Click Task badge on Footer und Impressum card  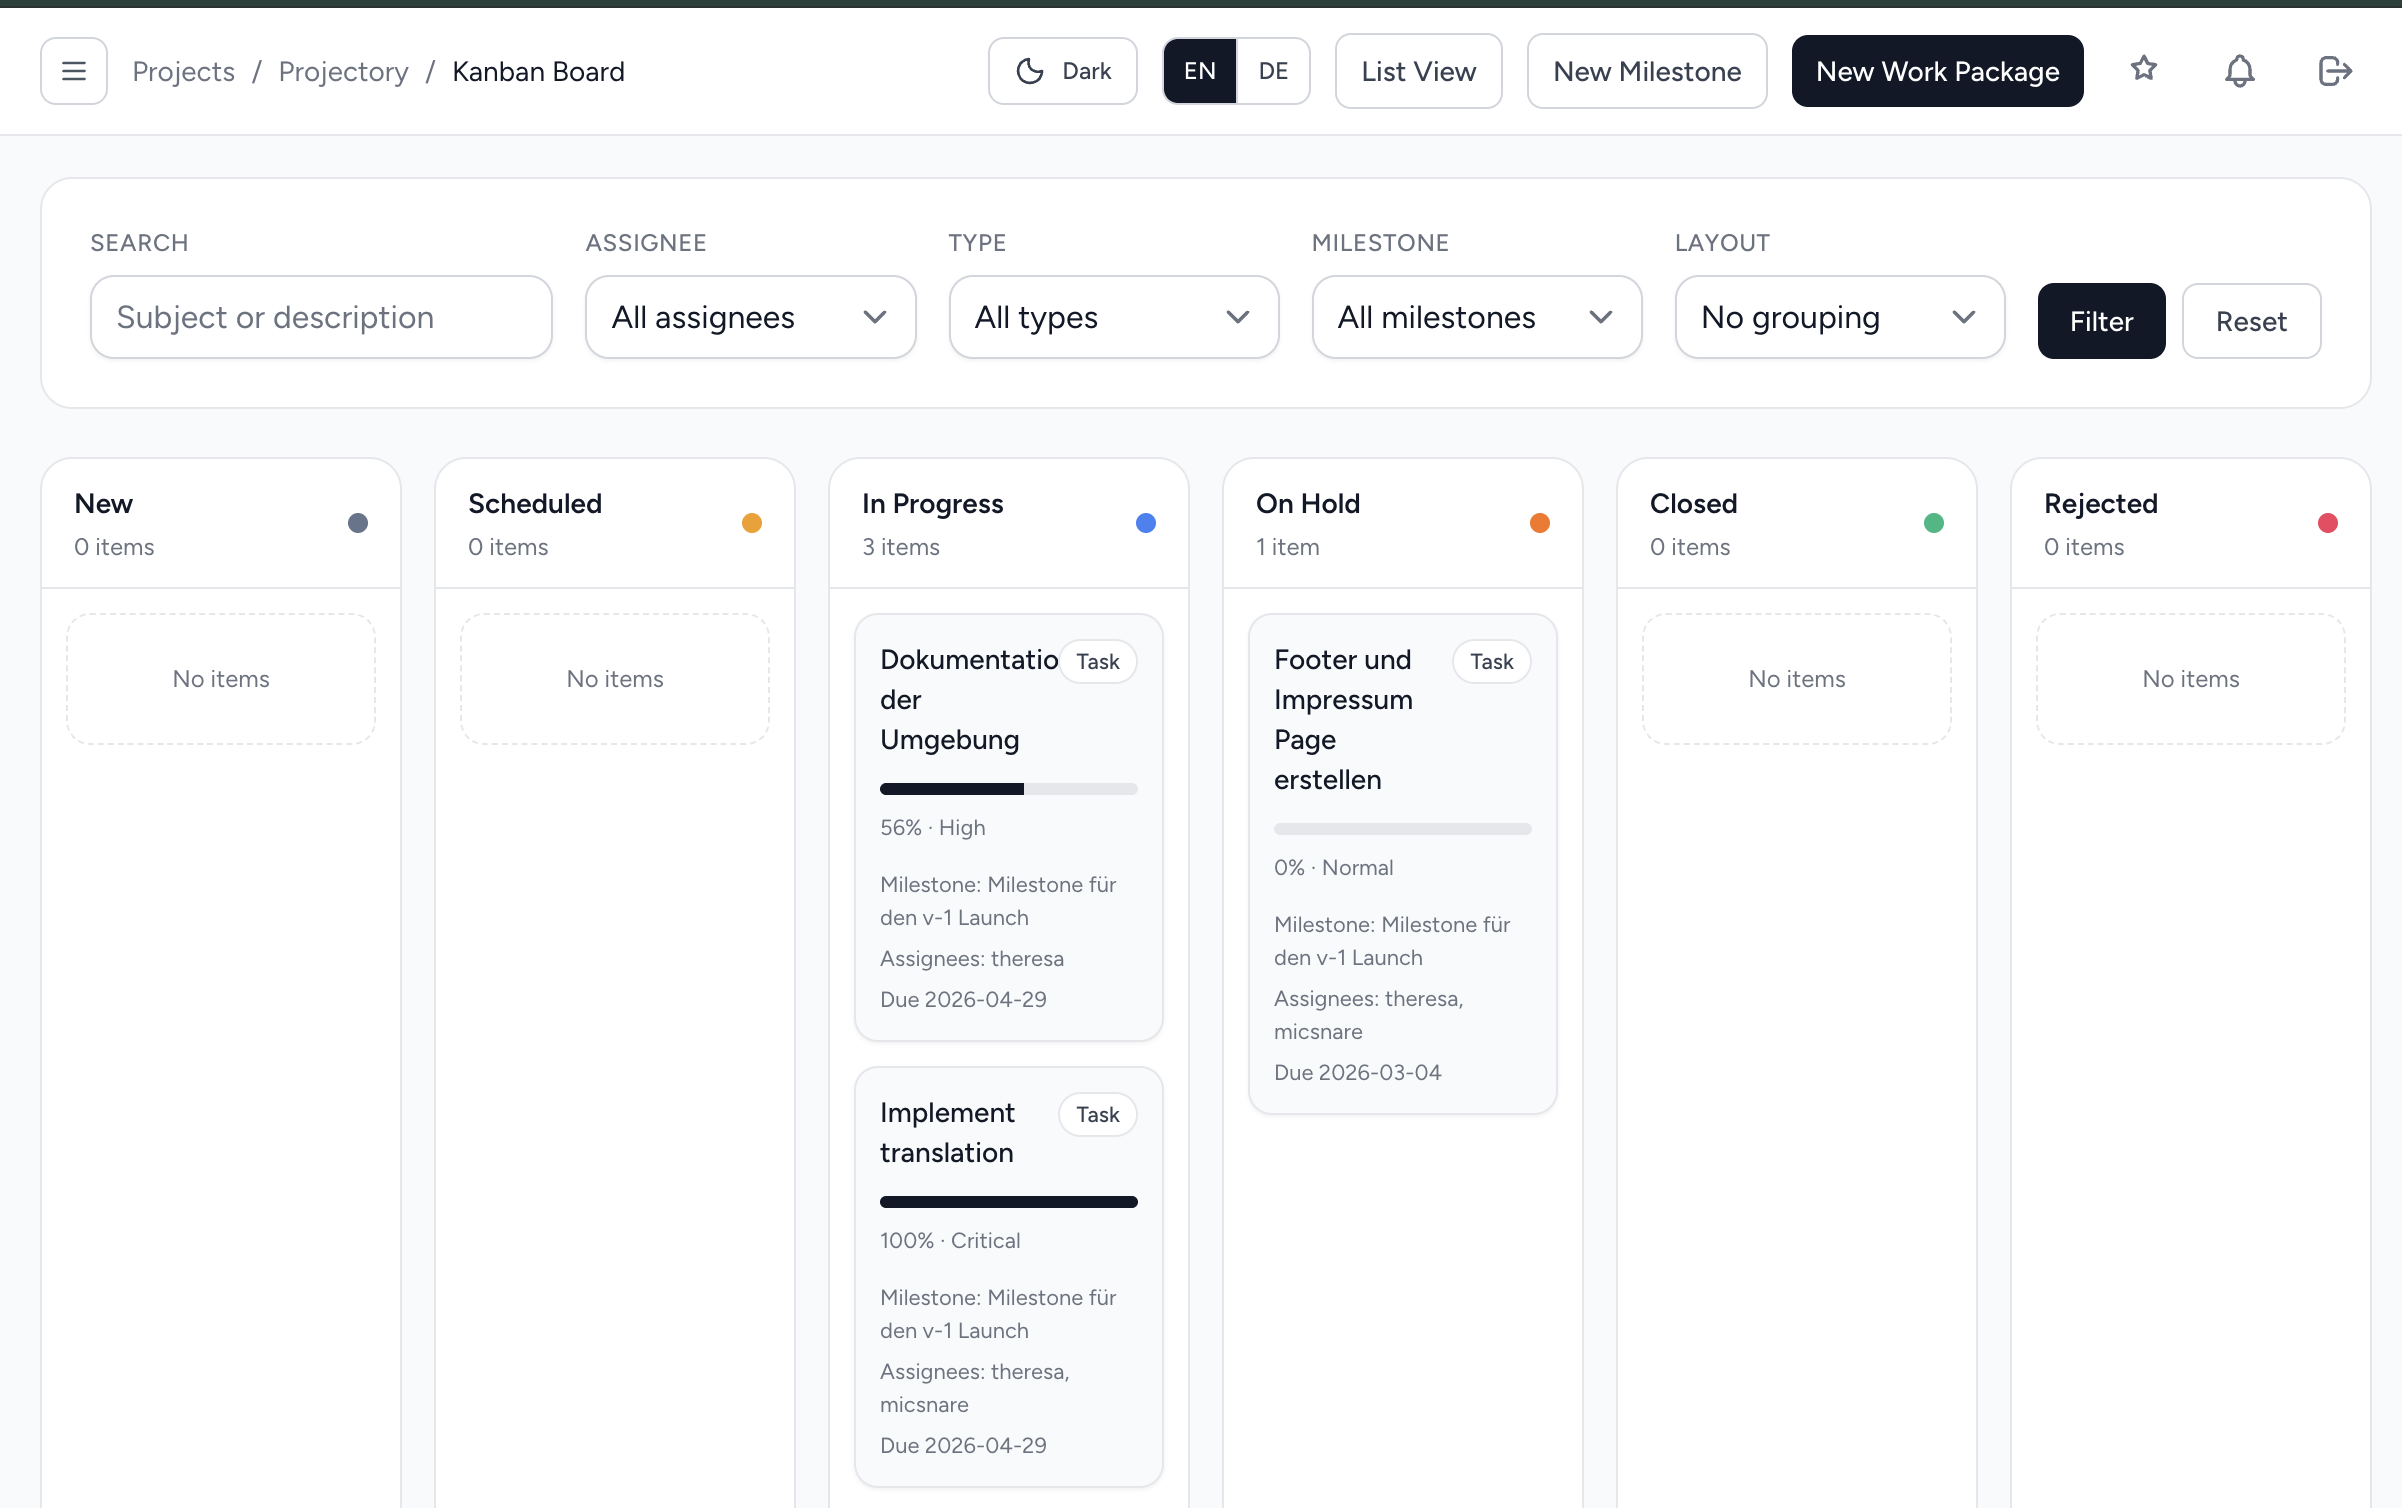1491,661
